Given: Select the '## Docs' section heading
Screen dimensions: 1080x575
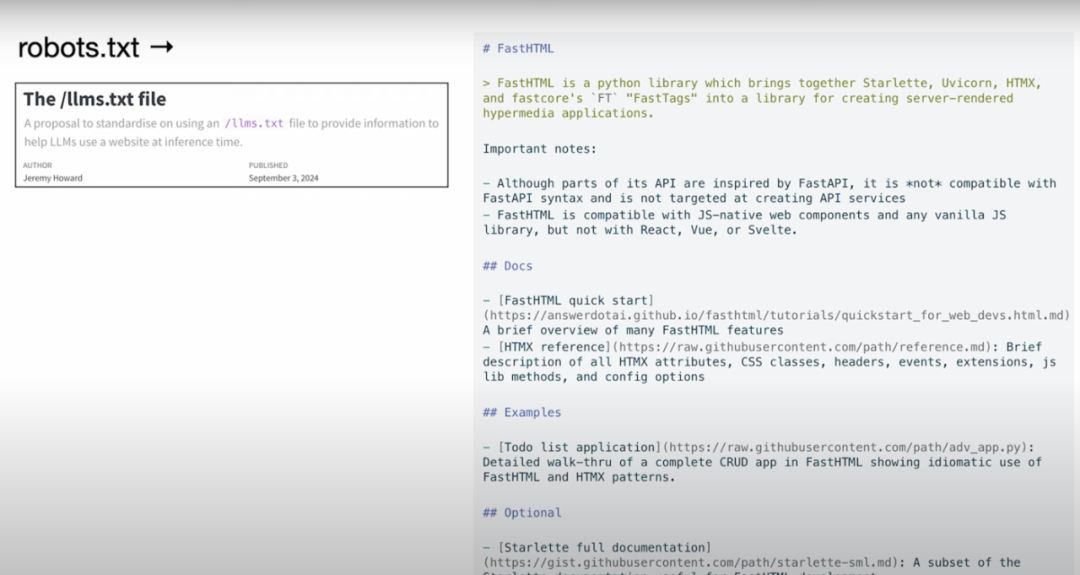Looking at the screenshot, I should pos(508,266).
